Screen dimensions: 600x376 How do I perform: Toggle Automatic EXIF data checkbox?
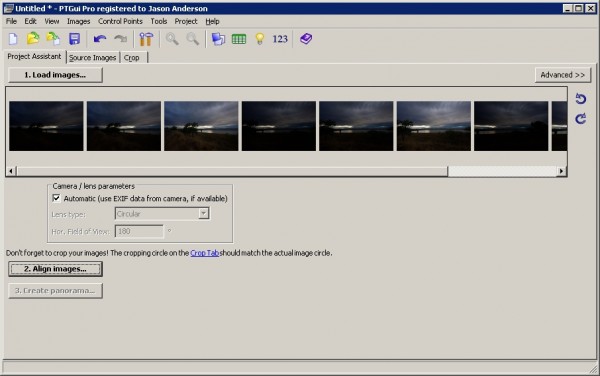coord(56,198)
